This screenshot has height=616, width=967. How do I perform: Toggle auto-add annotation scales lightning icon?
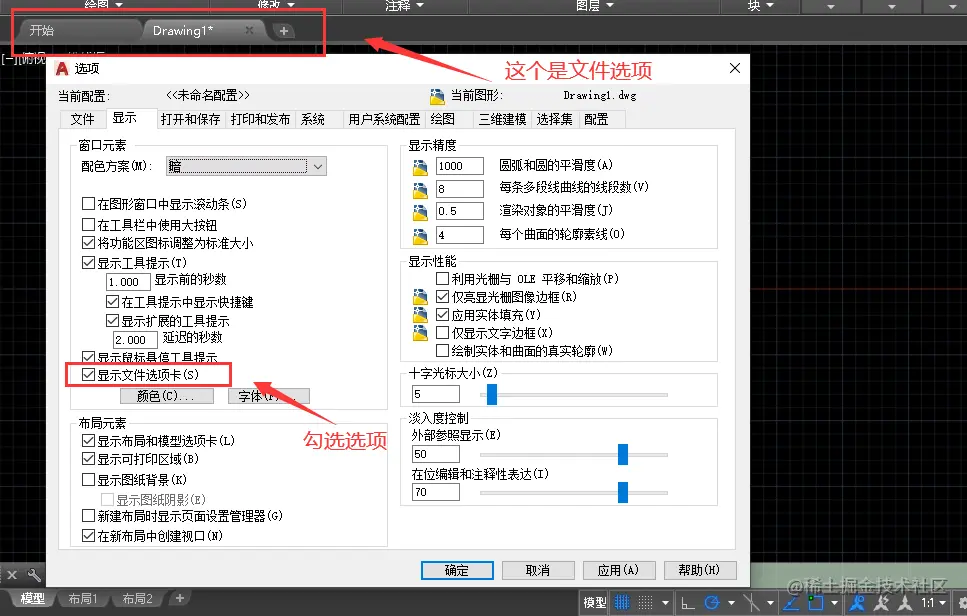click(x=882, y=603)
